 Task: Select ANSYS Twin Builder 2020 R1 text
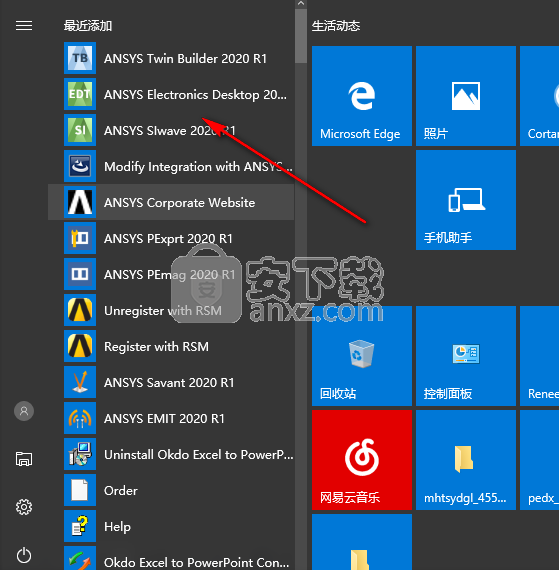tap(185, 59)
